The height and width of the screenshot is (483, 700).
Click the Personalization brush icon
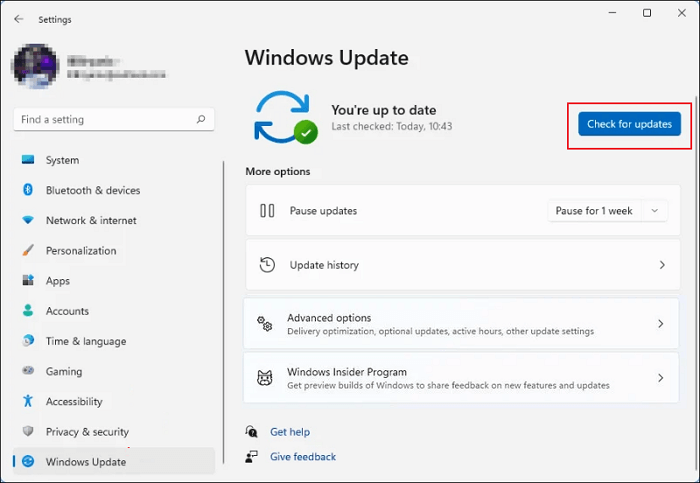click(28, 251)
